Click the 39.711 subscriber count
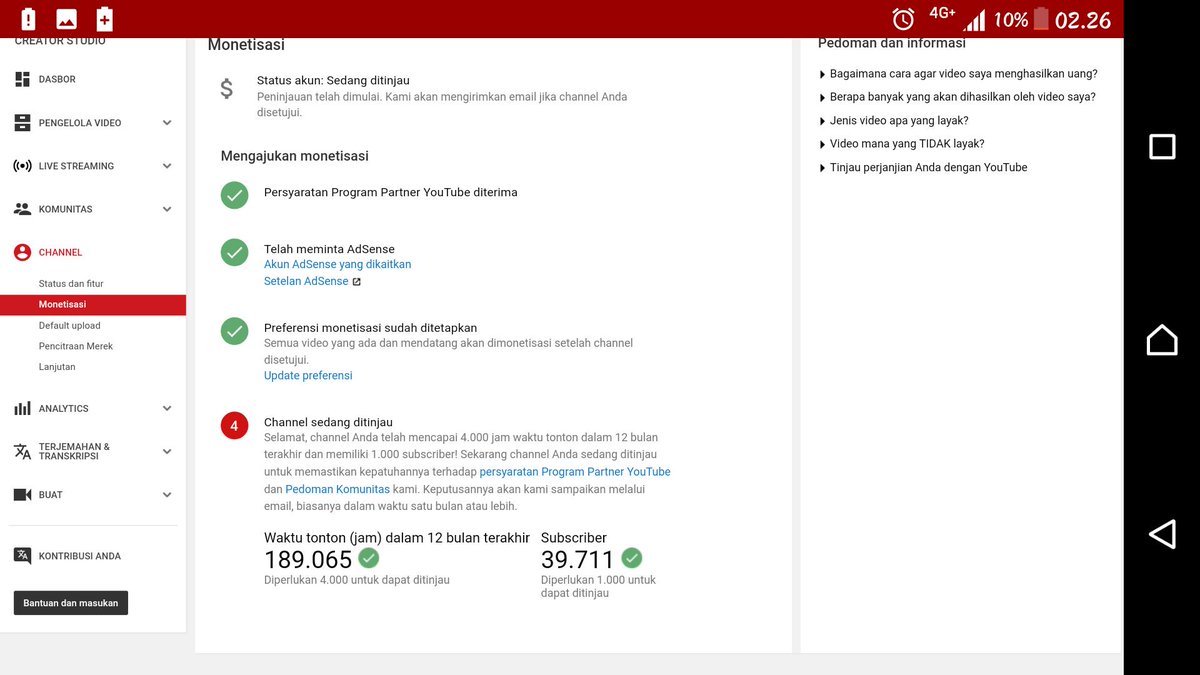The width and height of the screenshot is (1200, 675). (x=578, y=560)
